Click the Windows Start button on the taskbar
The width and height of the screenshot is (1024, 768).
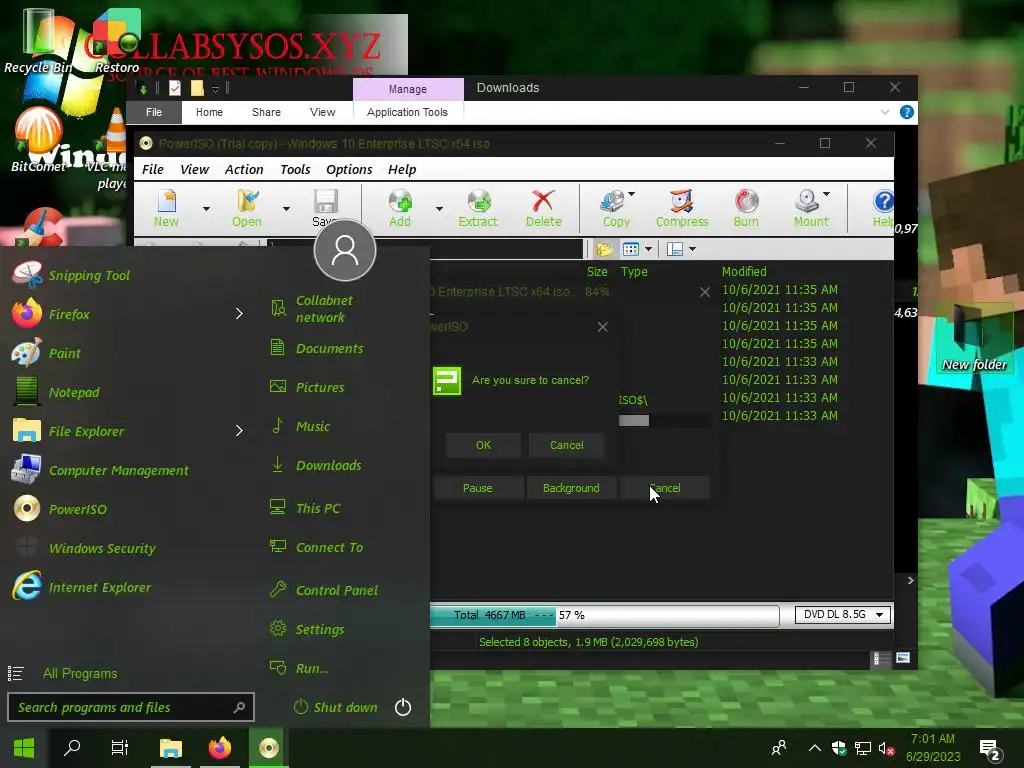[x=24, y=748]
